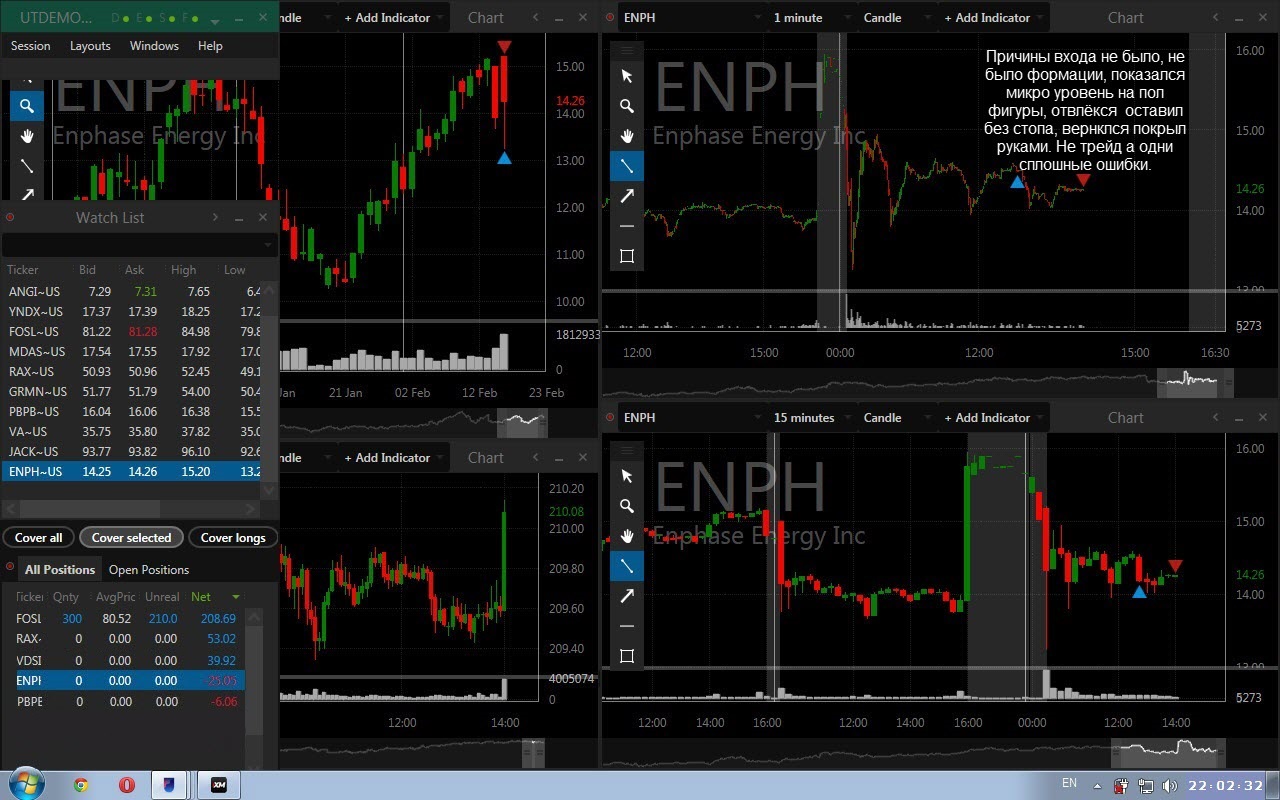Select the trend line tool in 1 minute chart
The image size is (1280, 800).
tap(627, 166)
